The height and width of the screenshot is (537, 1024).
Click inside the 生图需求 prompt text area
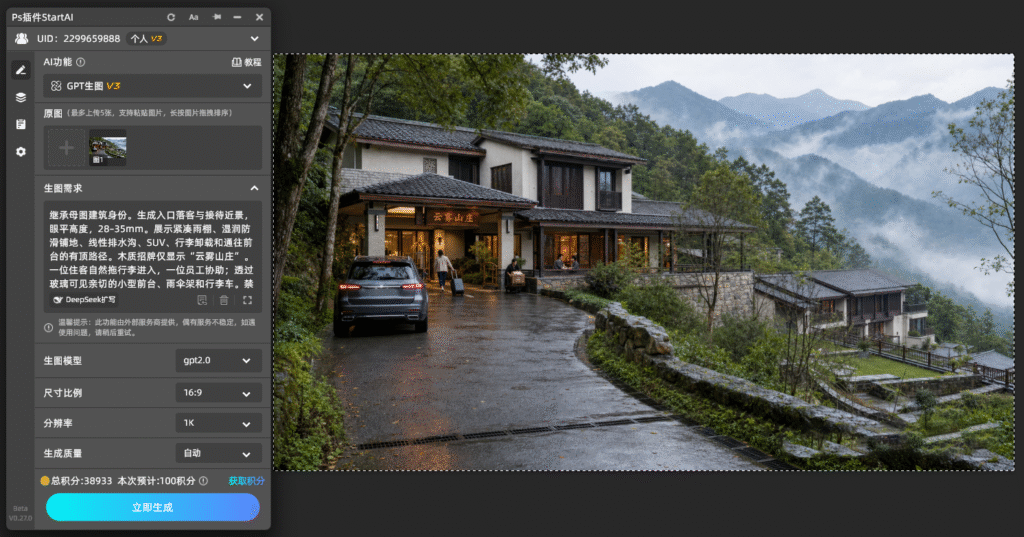point(152,249)
